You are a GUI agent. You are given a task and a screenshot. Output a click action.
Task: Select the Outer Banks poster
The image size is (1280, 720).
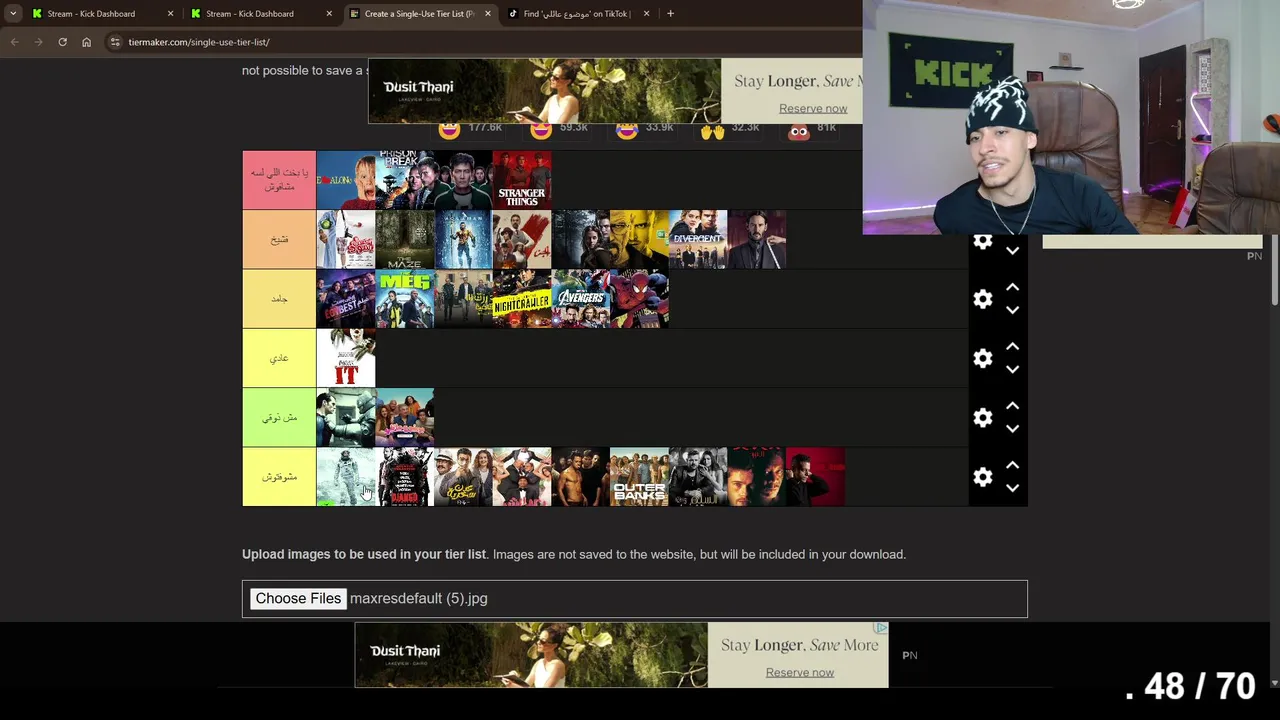(639, 477)
